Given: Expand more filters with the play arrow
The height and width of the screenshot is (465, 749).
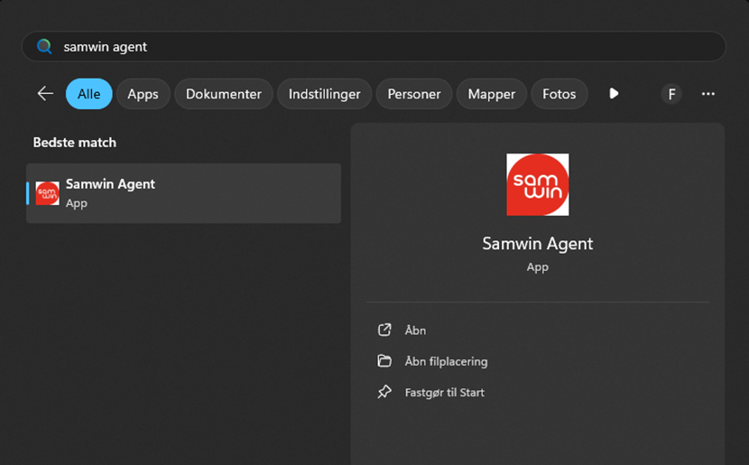Looking at the screenshot, I should click(x=614, y=94).
